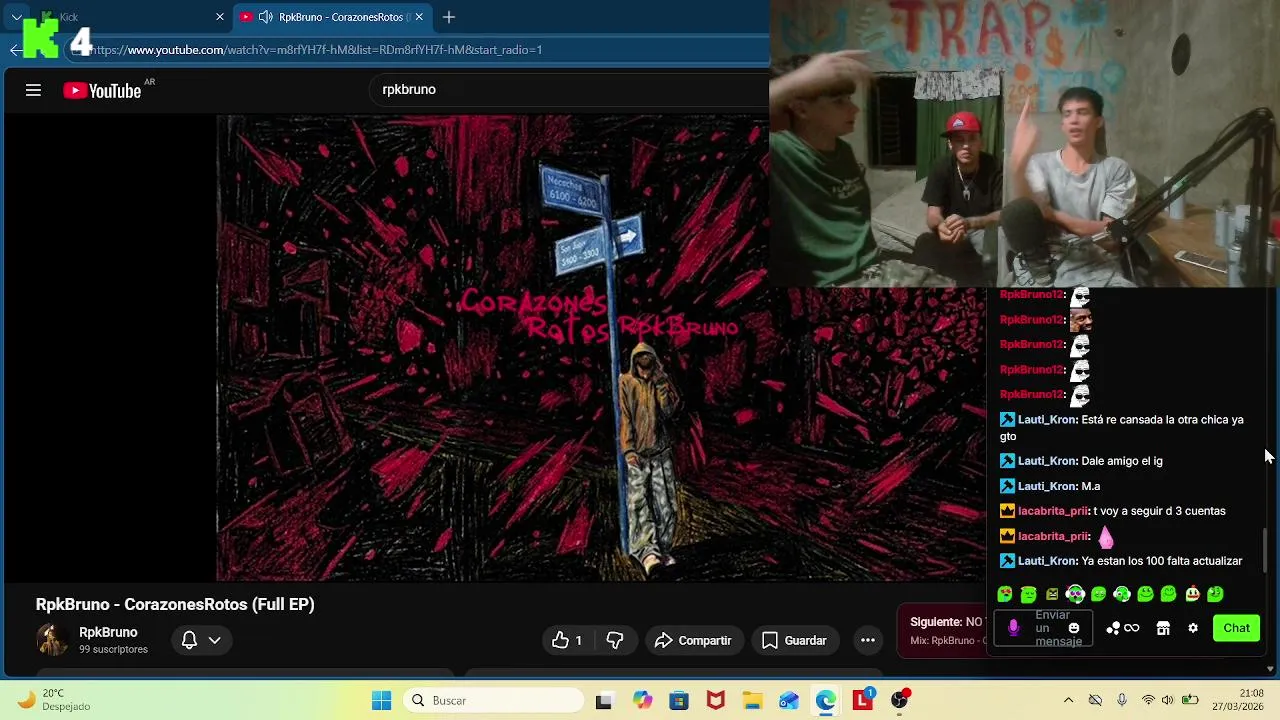Insert the crying green Kick emote
The image size is (1280, 720).
coord(1005,594)
